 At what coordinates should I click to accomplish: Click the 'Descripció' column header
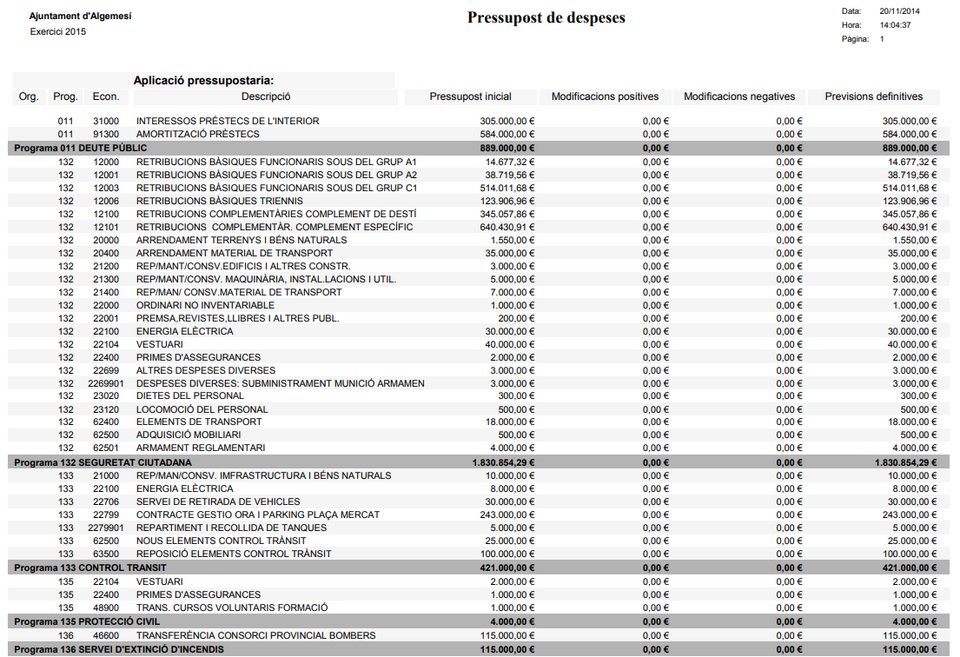click(x=266, y=97)
